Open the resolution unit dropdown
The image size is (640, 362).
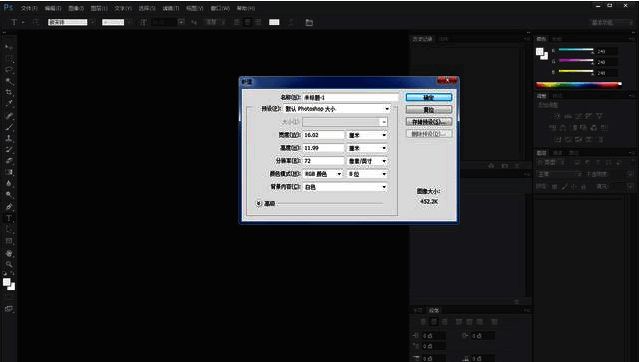pyautogui.click(x=367, y=161)
